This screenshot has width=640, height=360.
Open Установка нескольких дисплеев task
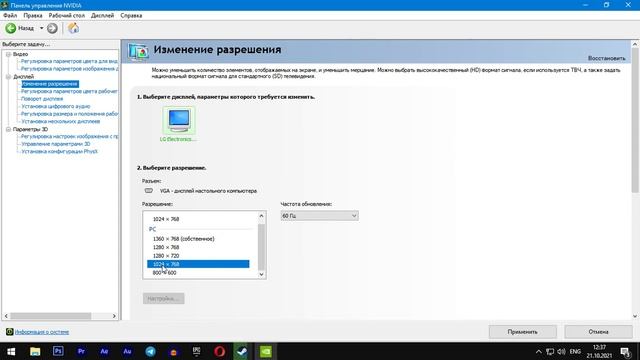(x=60, y=121)
